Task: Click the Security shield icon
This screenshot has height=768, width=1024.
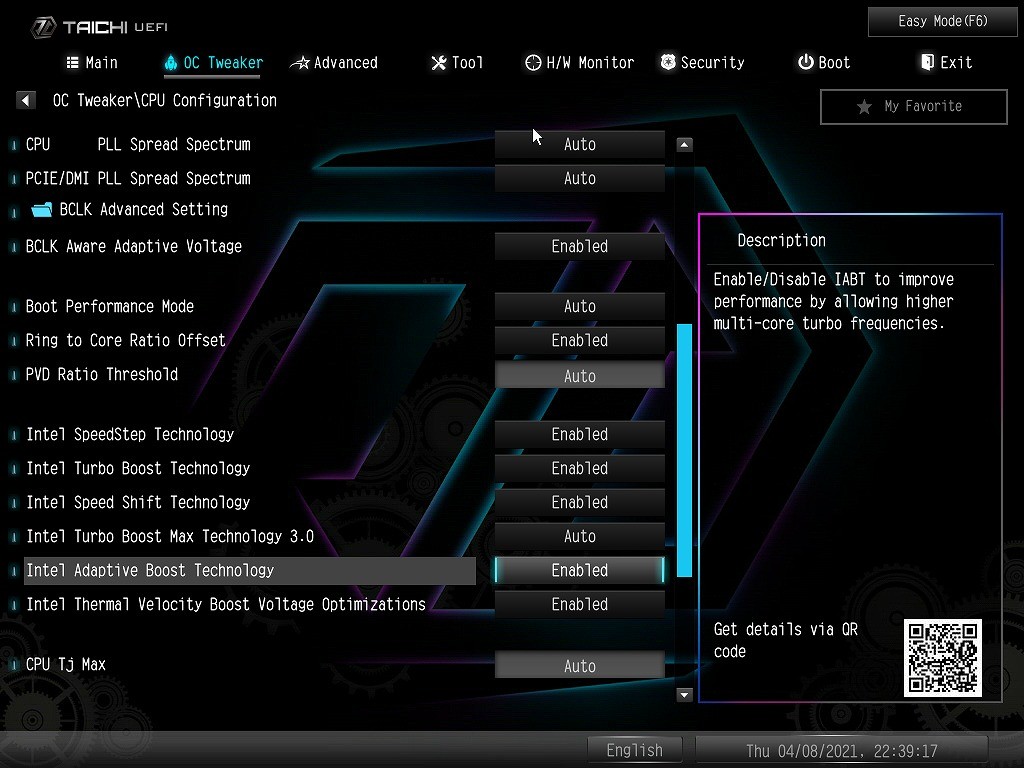Action: coord(668,63)
